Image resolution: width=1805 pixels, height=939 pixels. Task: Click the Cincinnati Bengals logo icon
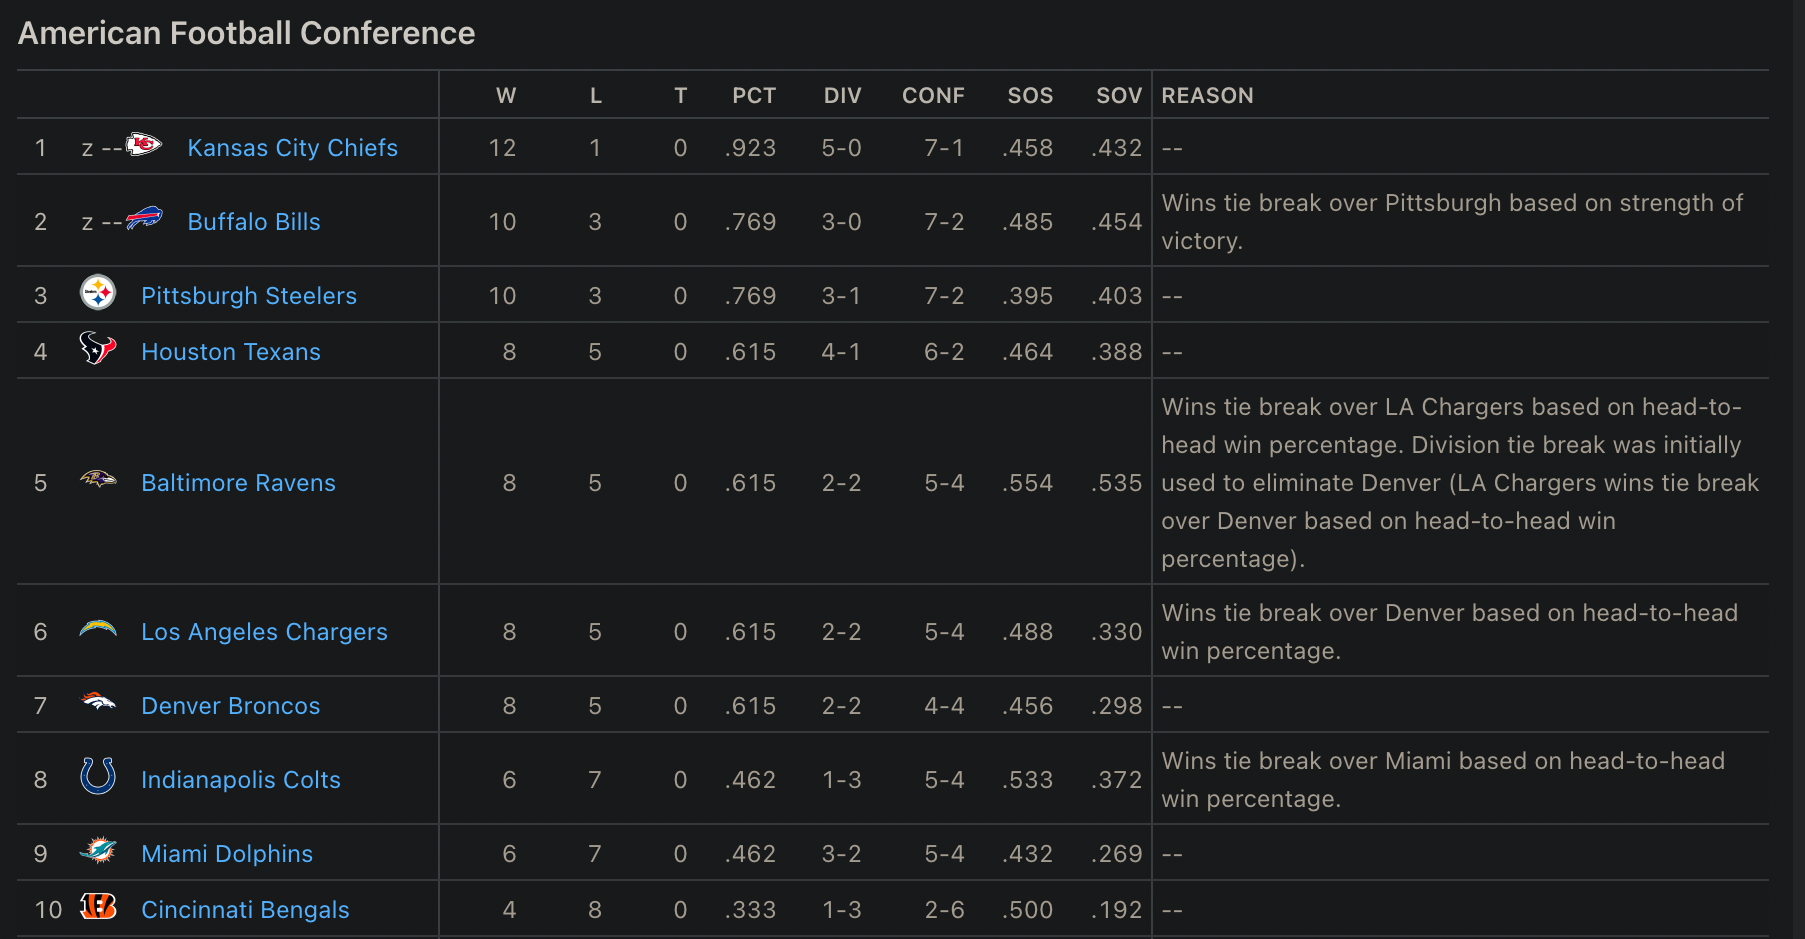click(98, 907)
